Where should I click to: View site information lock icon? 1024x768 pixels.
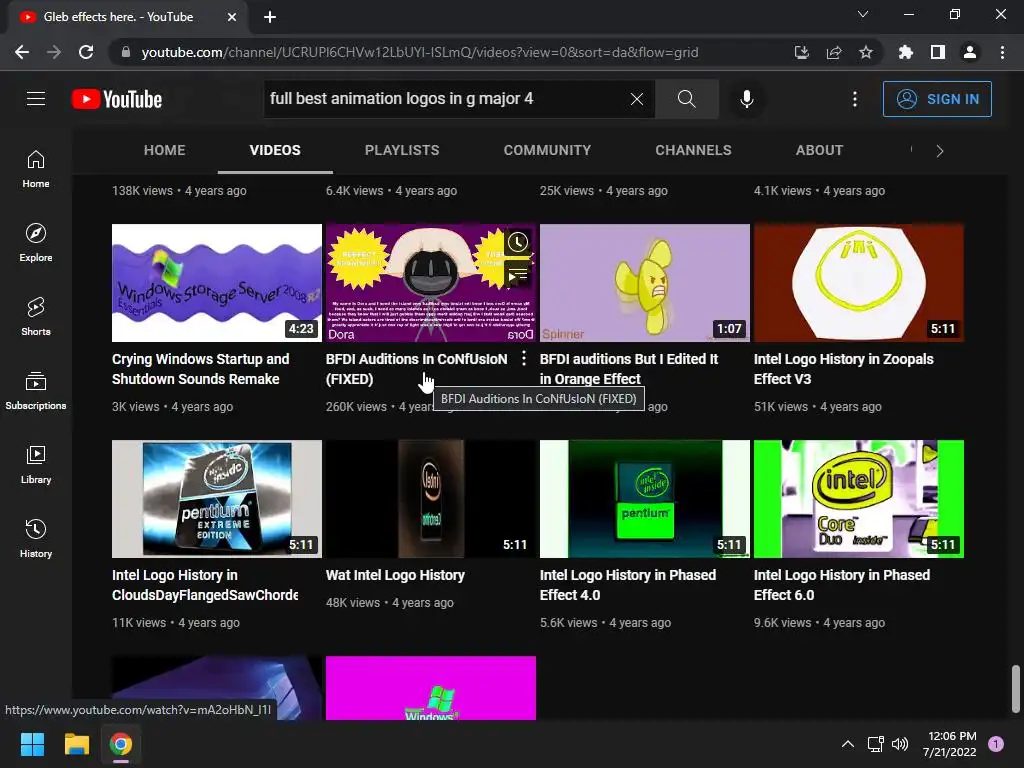click(x=126, y=52)
